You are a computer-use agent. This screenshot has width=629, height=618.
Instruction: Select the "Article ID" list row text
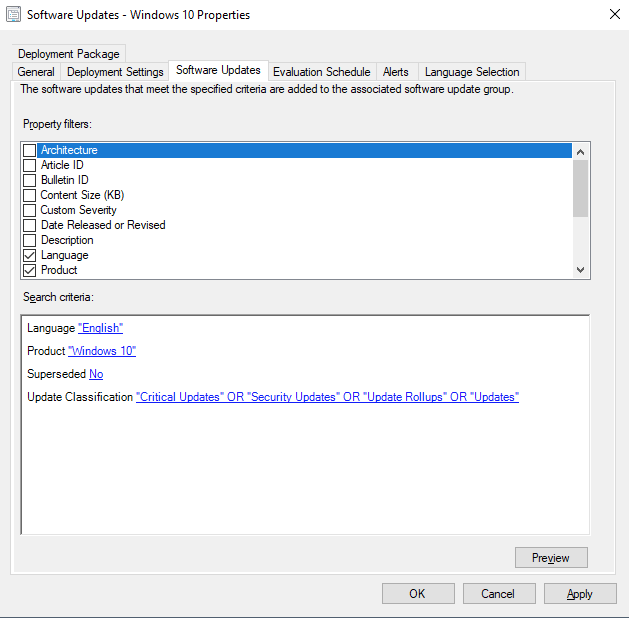coord(62,165)
